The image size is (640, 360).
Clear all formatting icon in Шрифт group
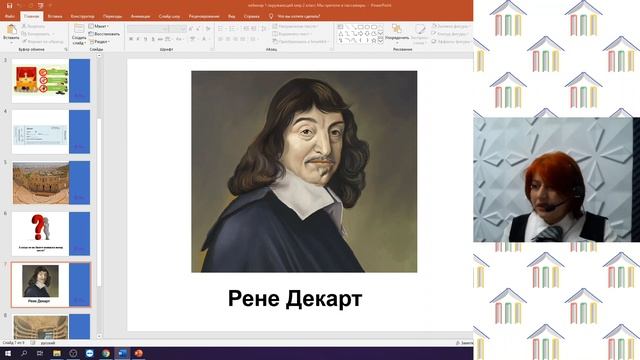(208, 29)
